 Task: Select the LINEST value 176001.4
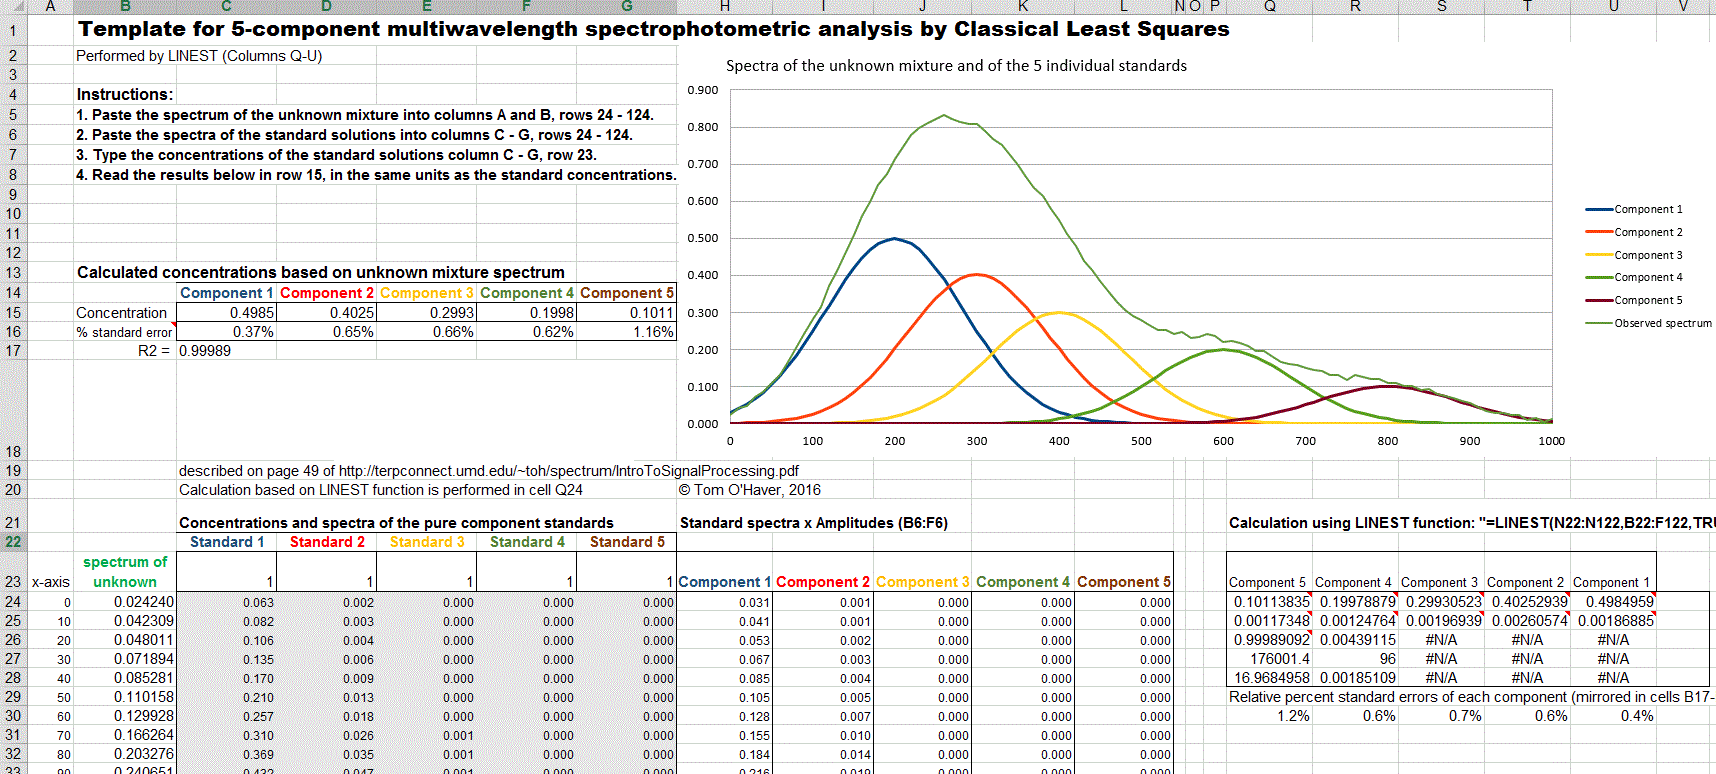tap(1270, 659)
